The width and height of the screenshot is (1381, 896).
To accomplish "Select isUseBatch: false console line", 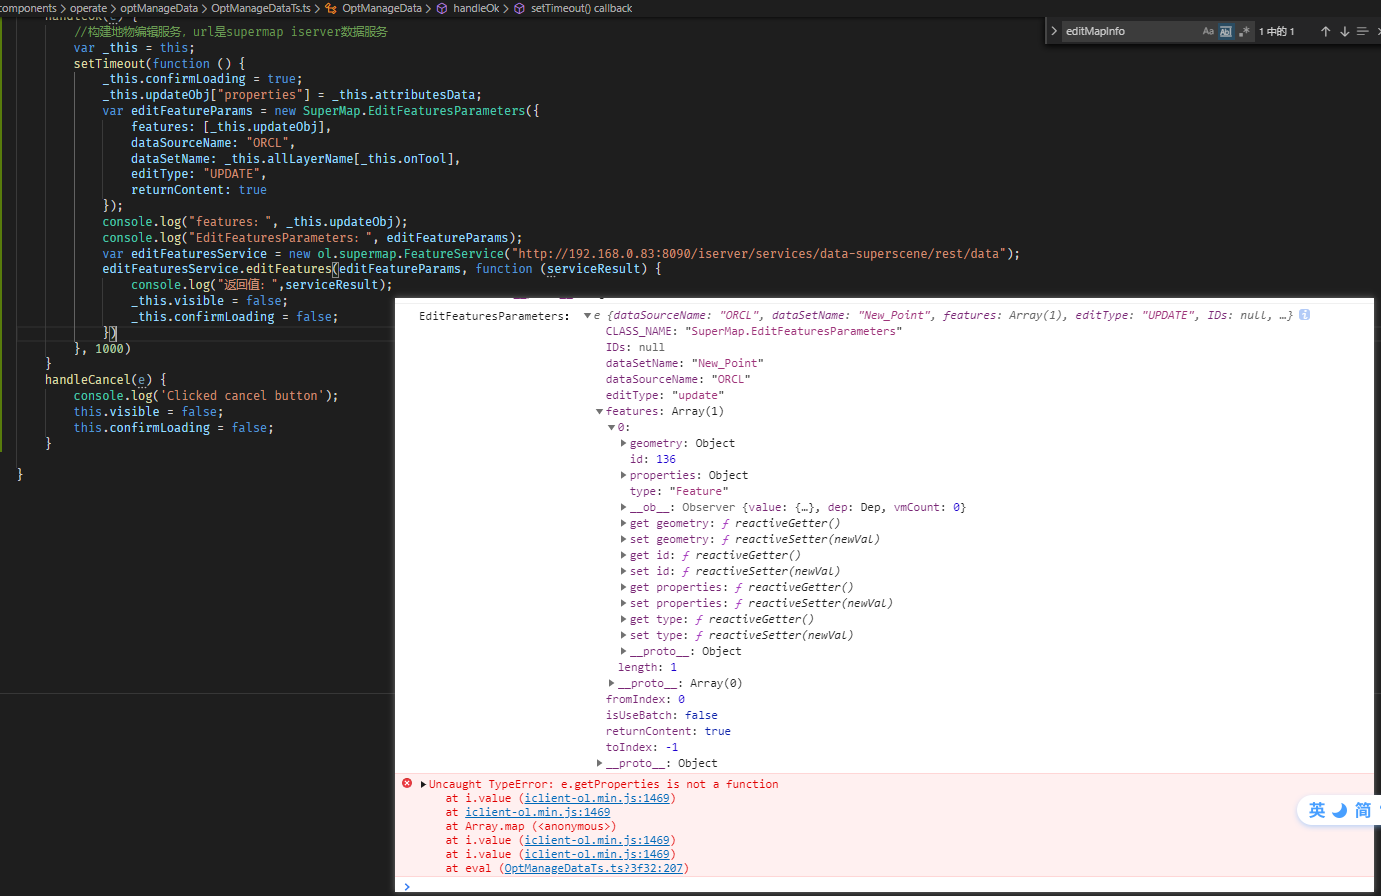I will click(x=661, y=716).
